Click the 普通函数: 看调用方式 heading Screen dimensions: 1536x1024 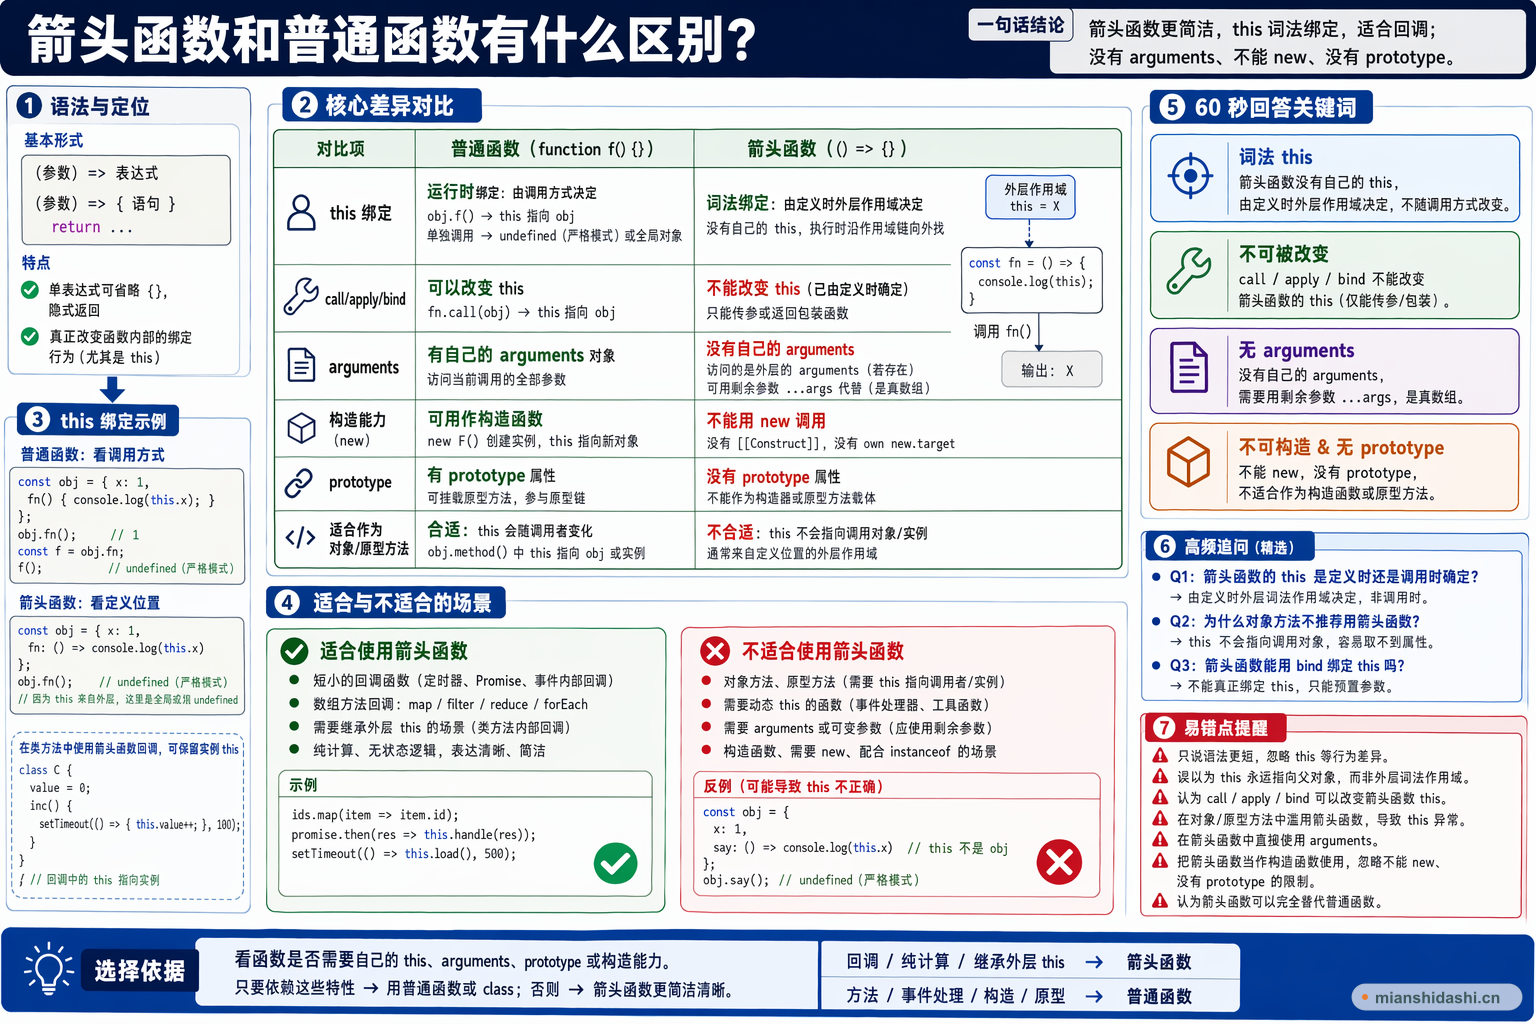[x=93, y=454]
